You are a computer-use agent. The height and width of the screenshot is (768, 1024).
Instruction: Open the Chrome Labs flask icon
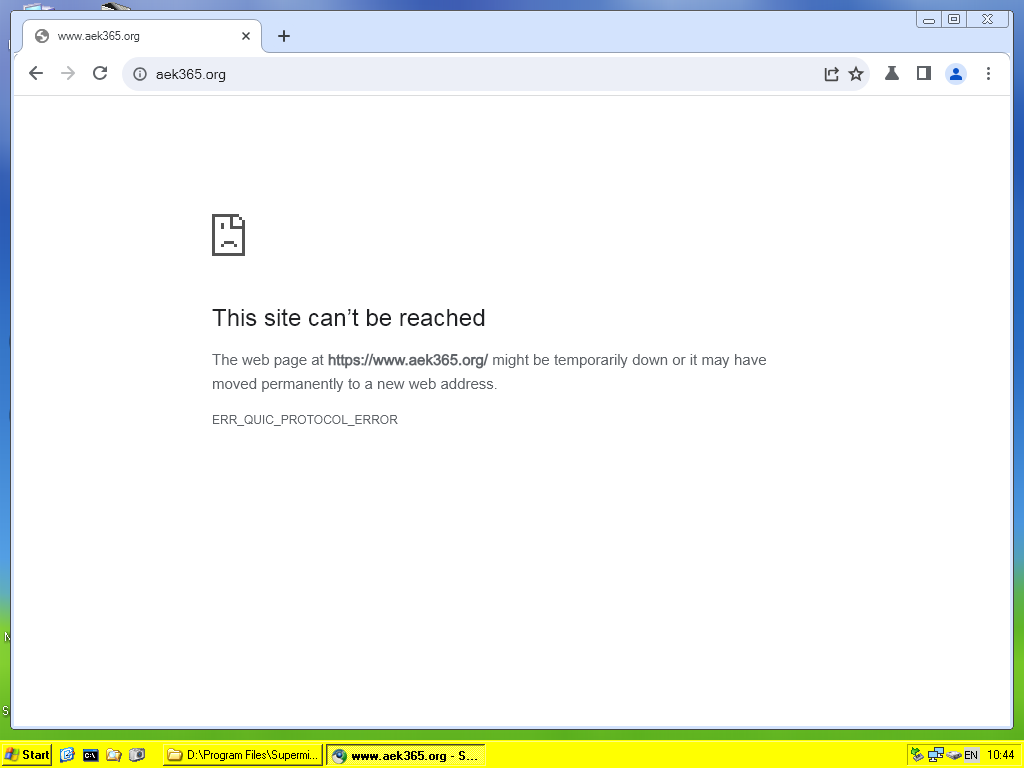click(x=891, y=73)
